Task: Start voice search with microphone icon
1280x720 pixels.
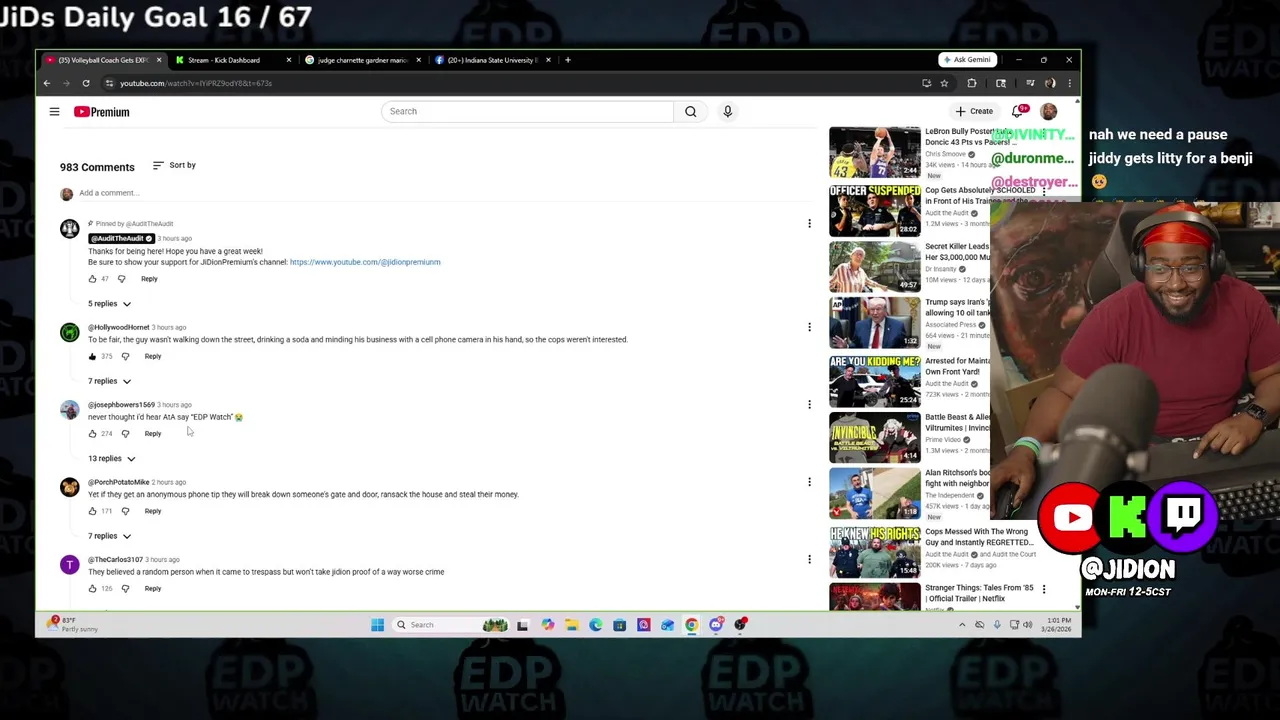Action: 728,111
